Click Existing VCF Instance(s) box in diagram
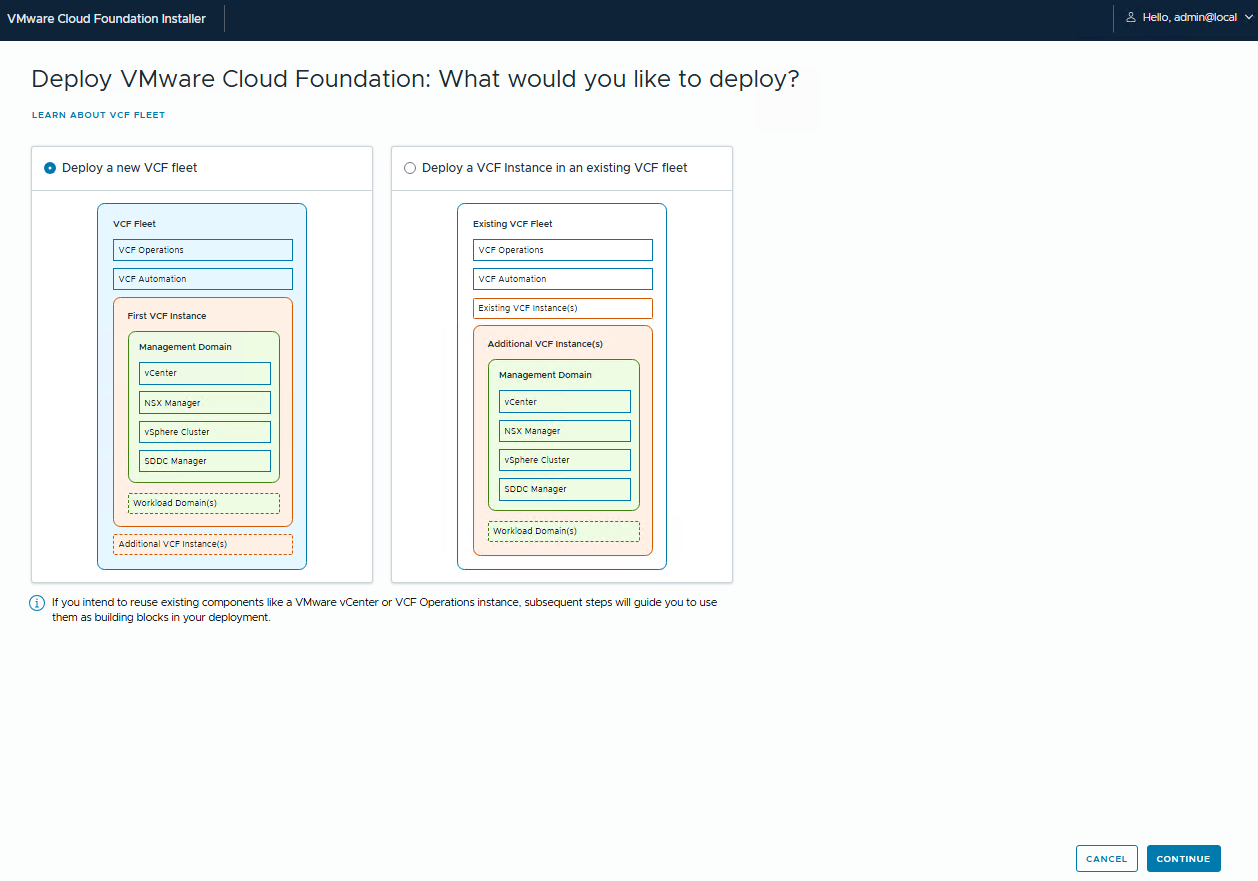 click(x=563, y=308)
